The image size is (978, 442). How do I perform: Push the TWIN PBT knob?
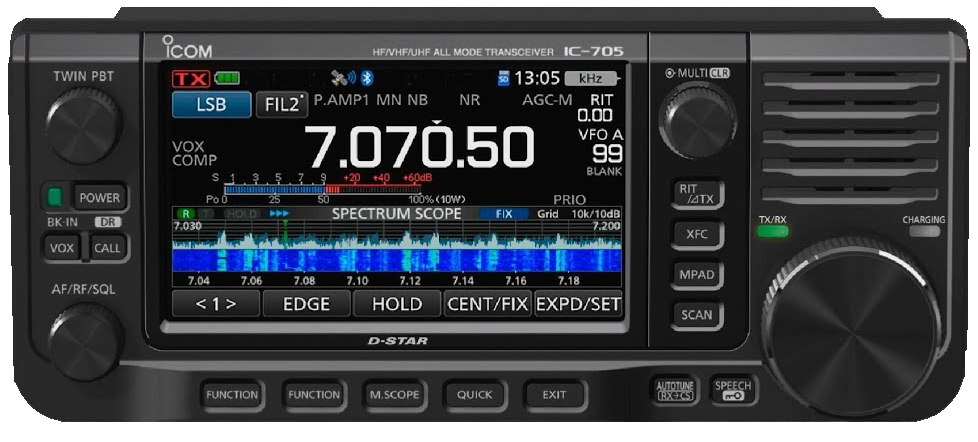(x=84, y=125)
